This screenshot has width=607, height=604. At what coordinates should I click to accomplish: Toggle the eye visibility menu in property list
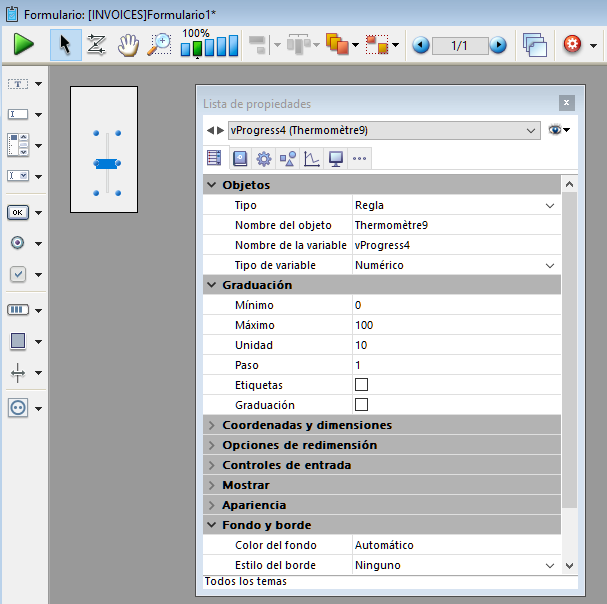pyautogui.click(x=558, y=130)
